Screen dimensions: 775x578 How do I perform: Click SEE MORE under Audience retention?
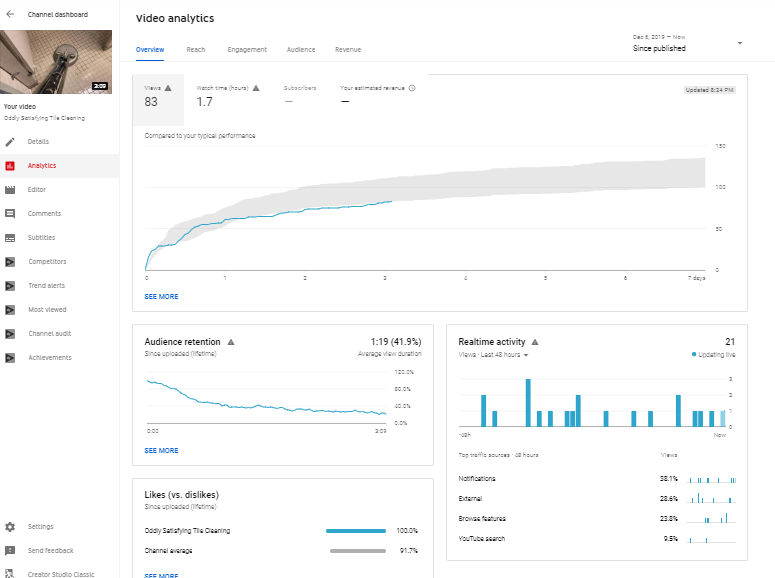point(162,451)
